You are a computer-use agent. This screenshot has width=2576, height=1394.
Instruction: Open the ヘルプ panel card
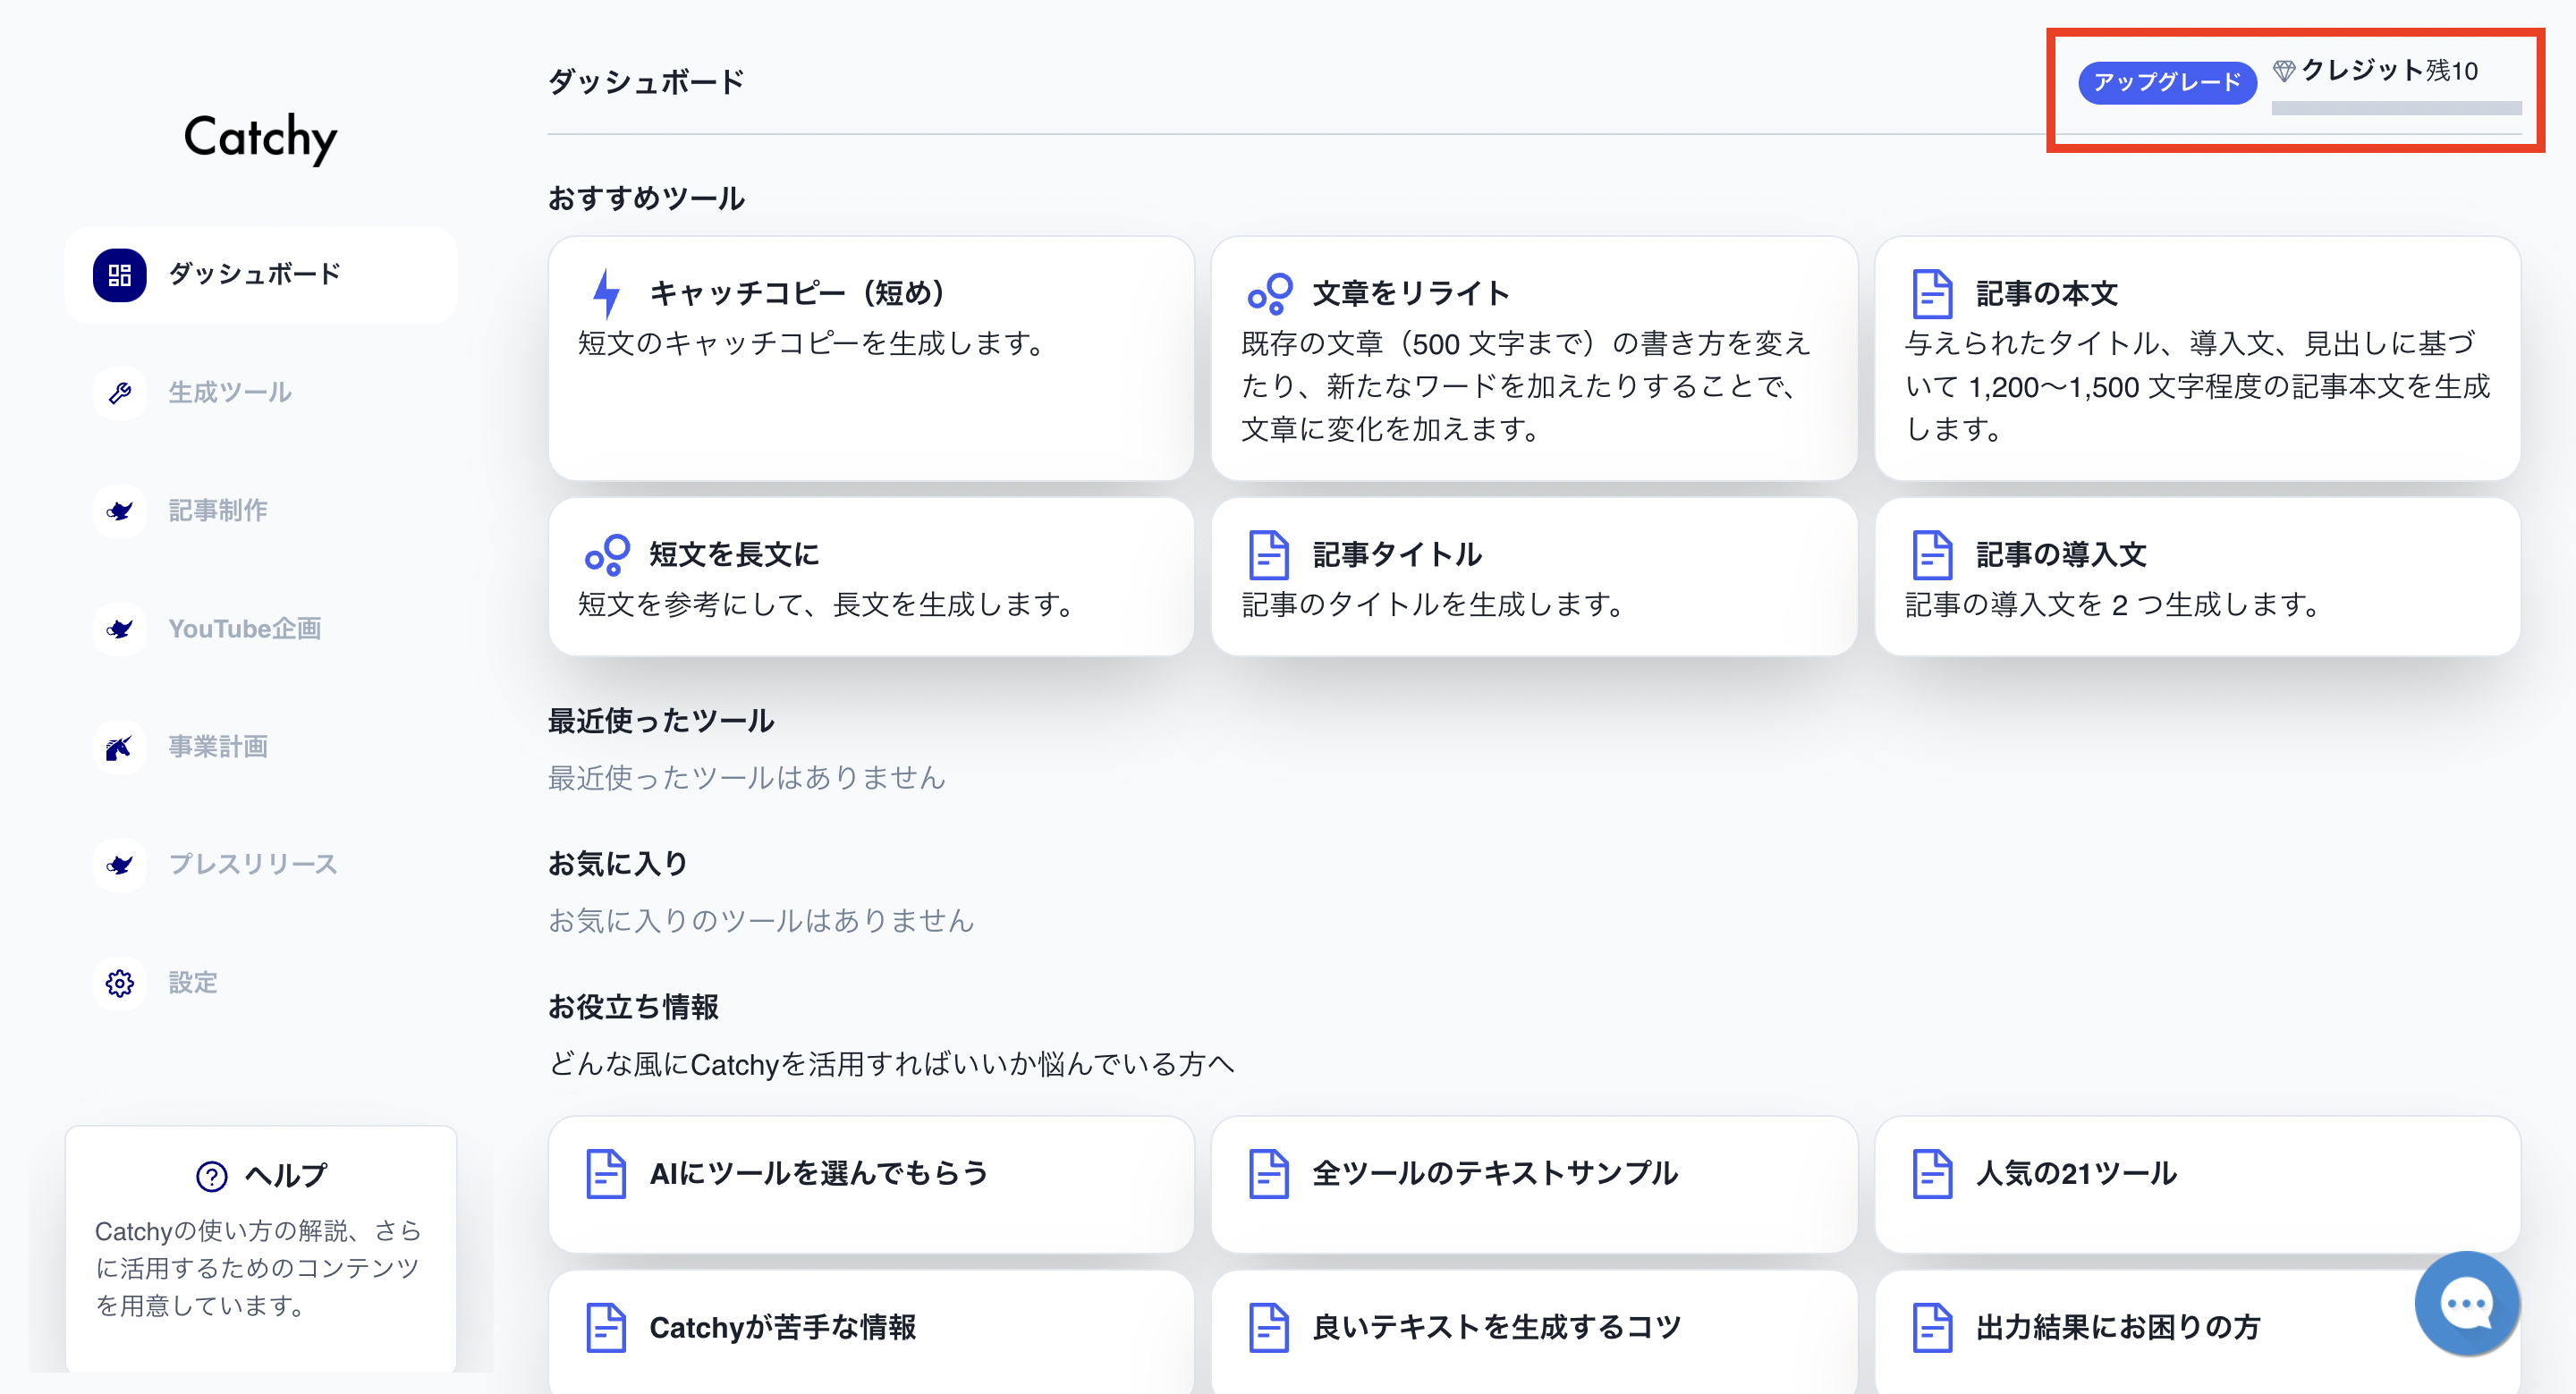pos(261,1250)
